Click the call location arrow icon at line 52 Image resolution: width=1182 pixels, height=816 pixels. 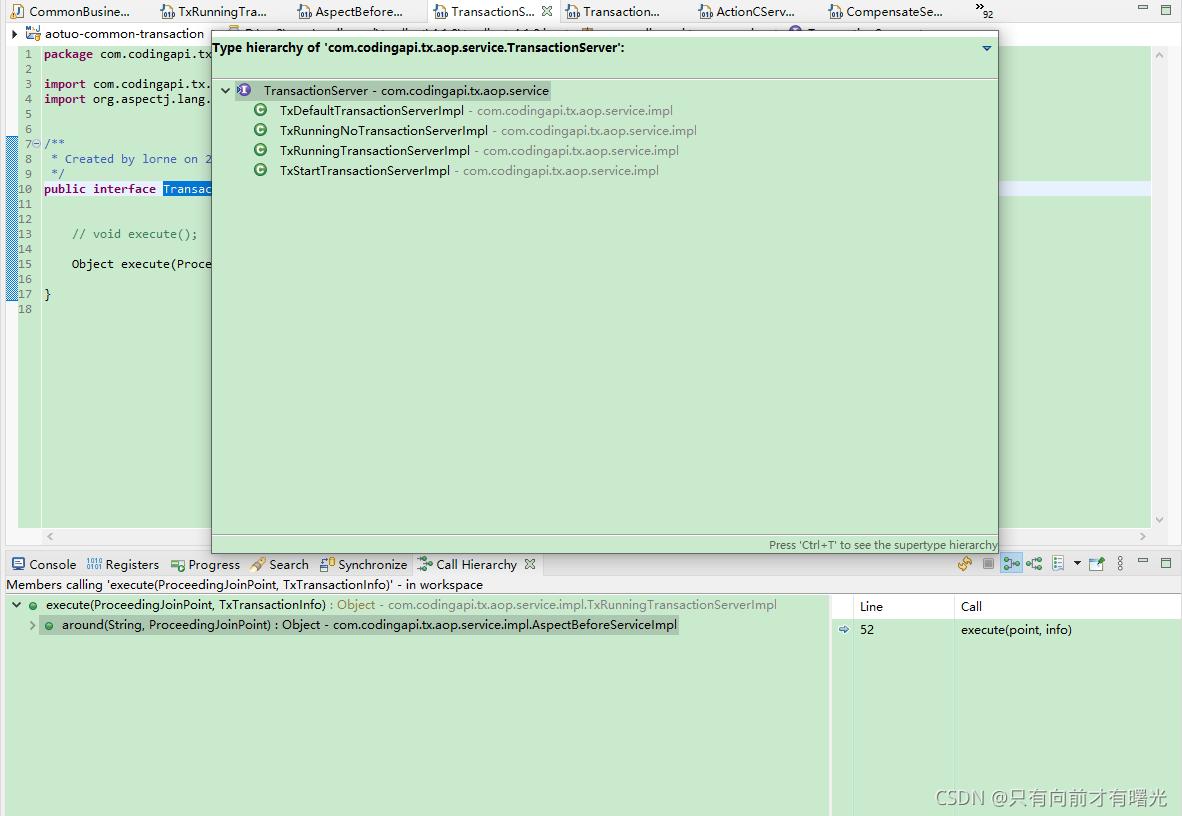coord(844,630)
